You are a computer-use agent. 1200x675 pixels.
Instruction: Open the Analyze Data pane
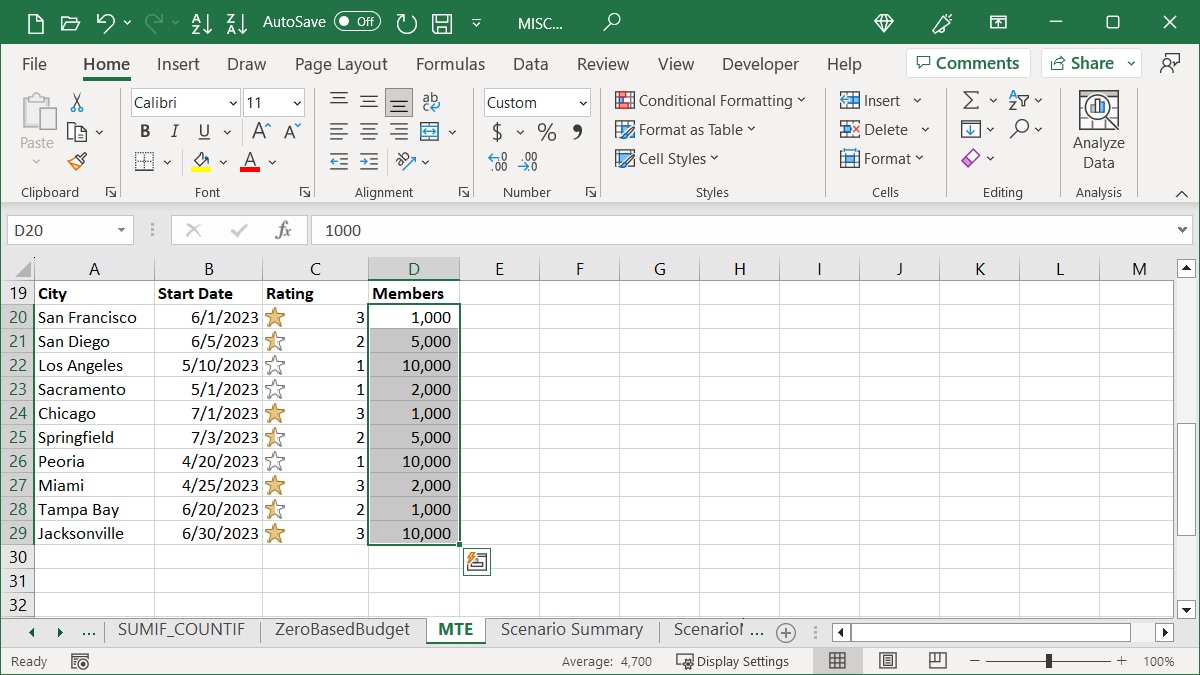click(1098, 128)
